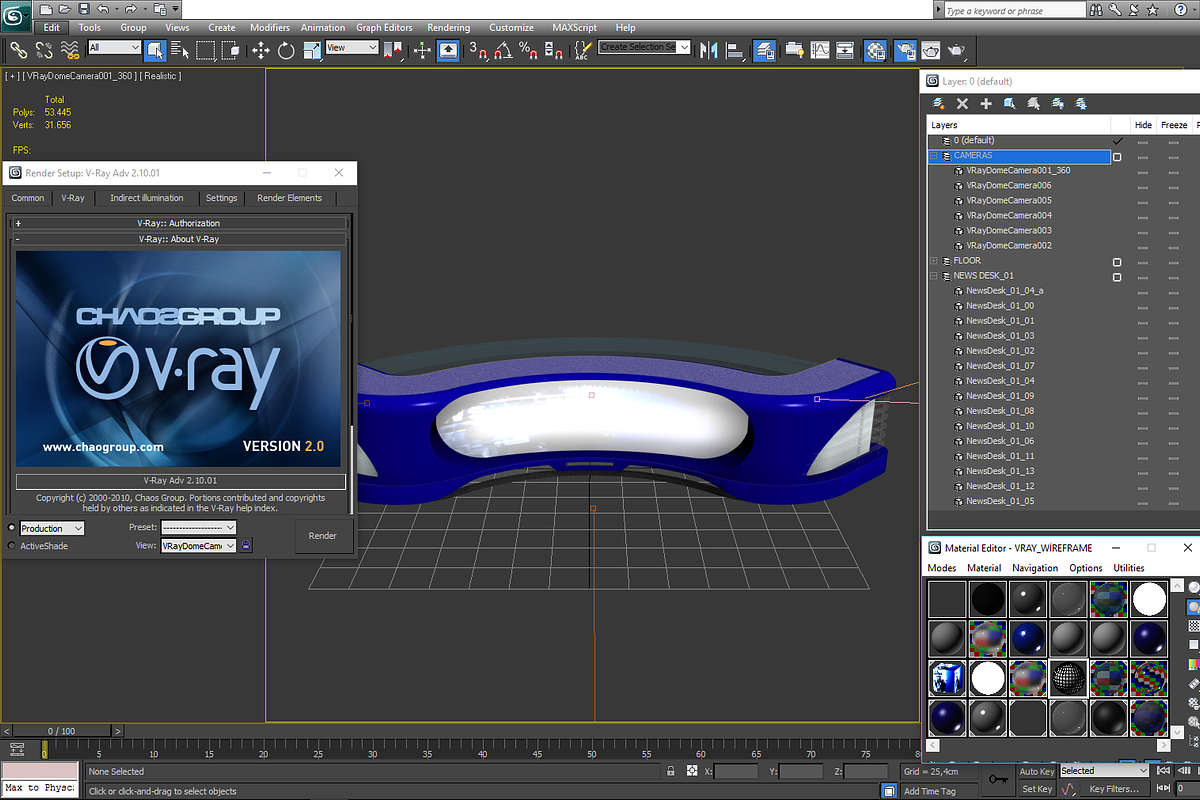
Task: Toggle the CAMERAS layer checkbox
Action: pos(1117,156)
